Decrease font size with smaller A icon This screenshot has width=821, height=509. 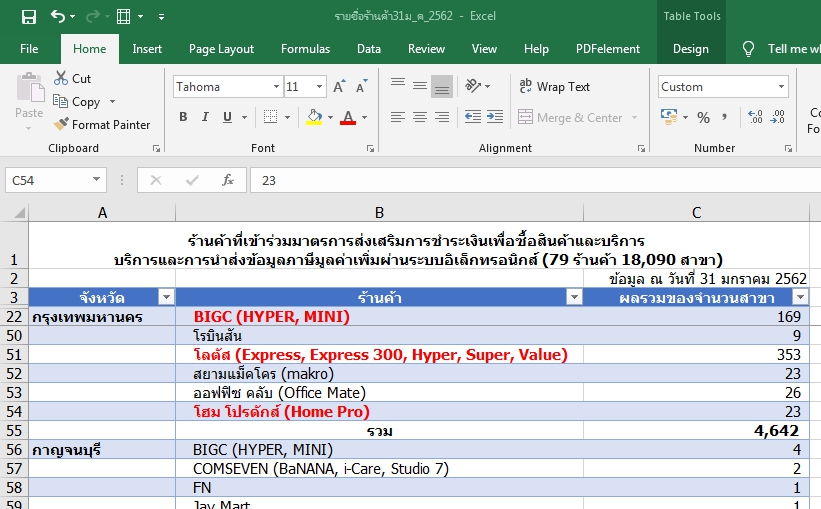coord(362,86)
